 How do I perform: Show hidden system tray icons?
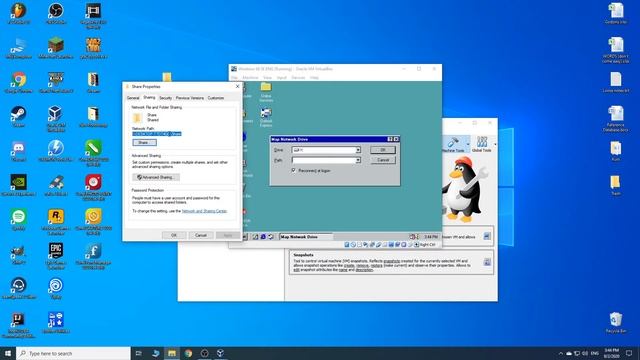[560, 353]
